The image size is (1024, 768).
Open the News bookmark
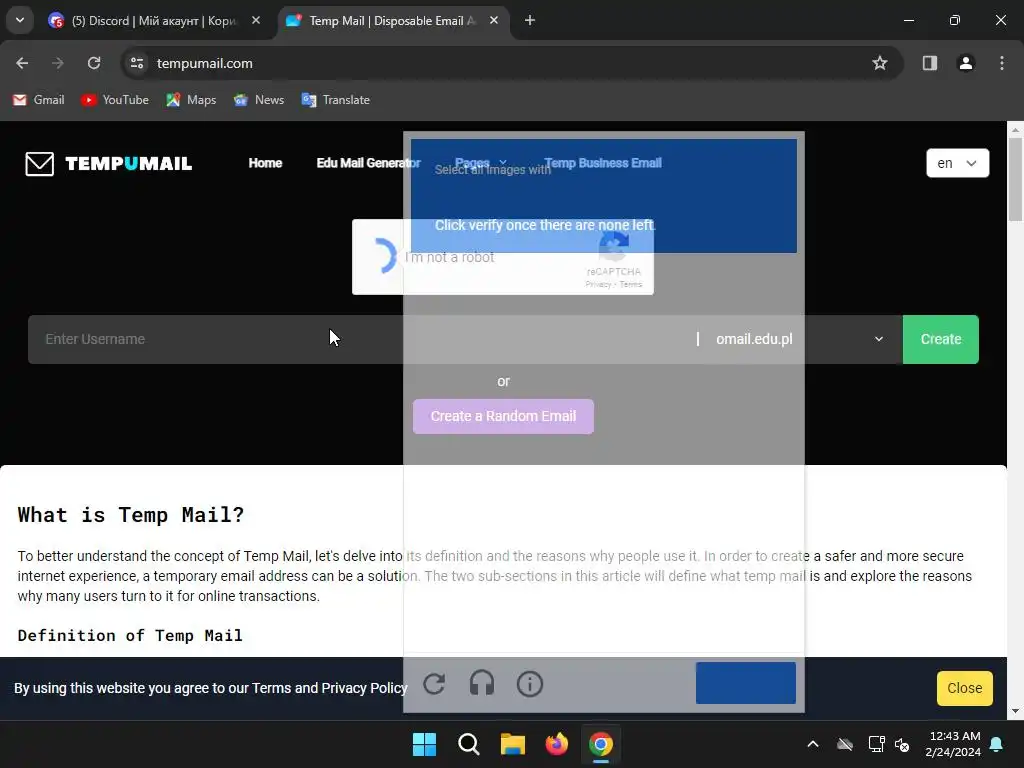click(x=259, y=100)
